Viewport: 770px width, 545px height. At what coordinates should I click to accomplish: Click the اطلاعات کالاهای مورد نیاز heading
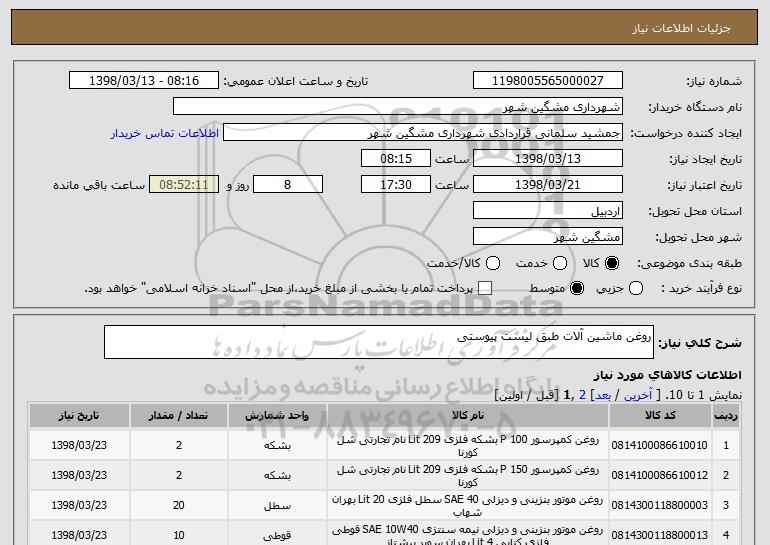667,375
